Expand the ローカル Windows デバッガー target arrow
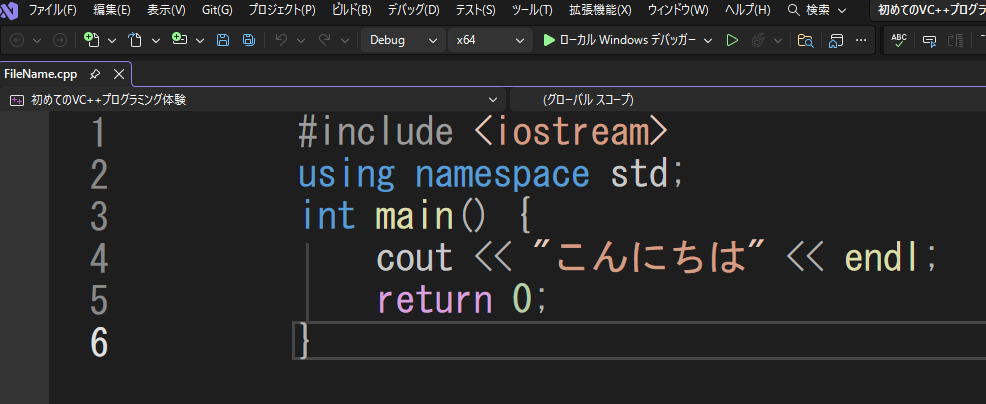This screenshot has width=986, height=404. [x=708, y=41]
